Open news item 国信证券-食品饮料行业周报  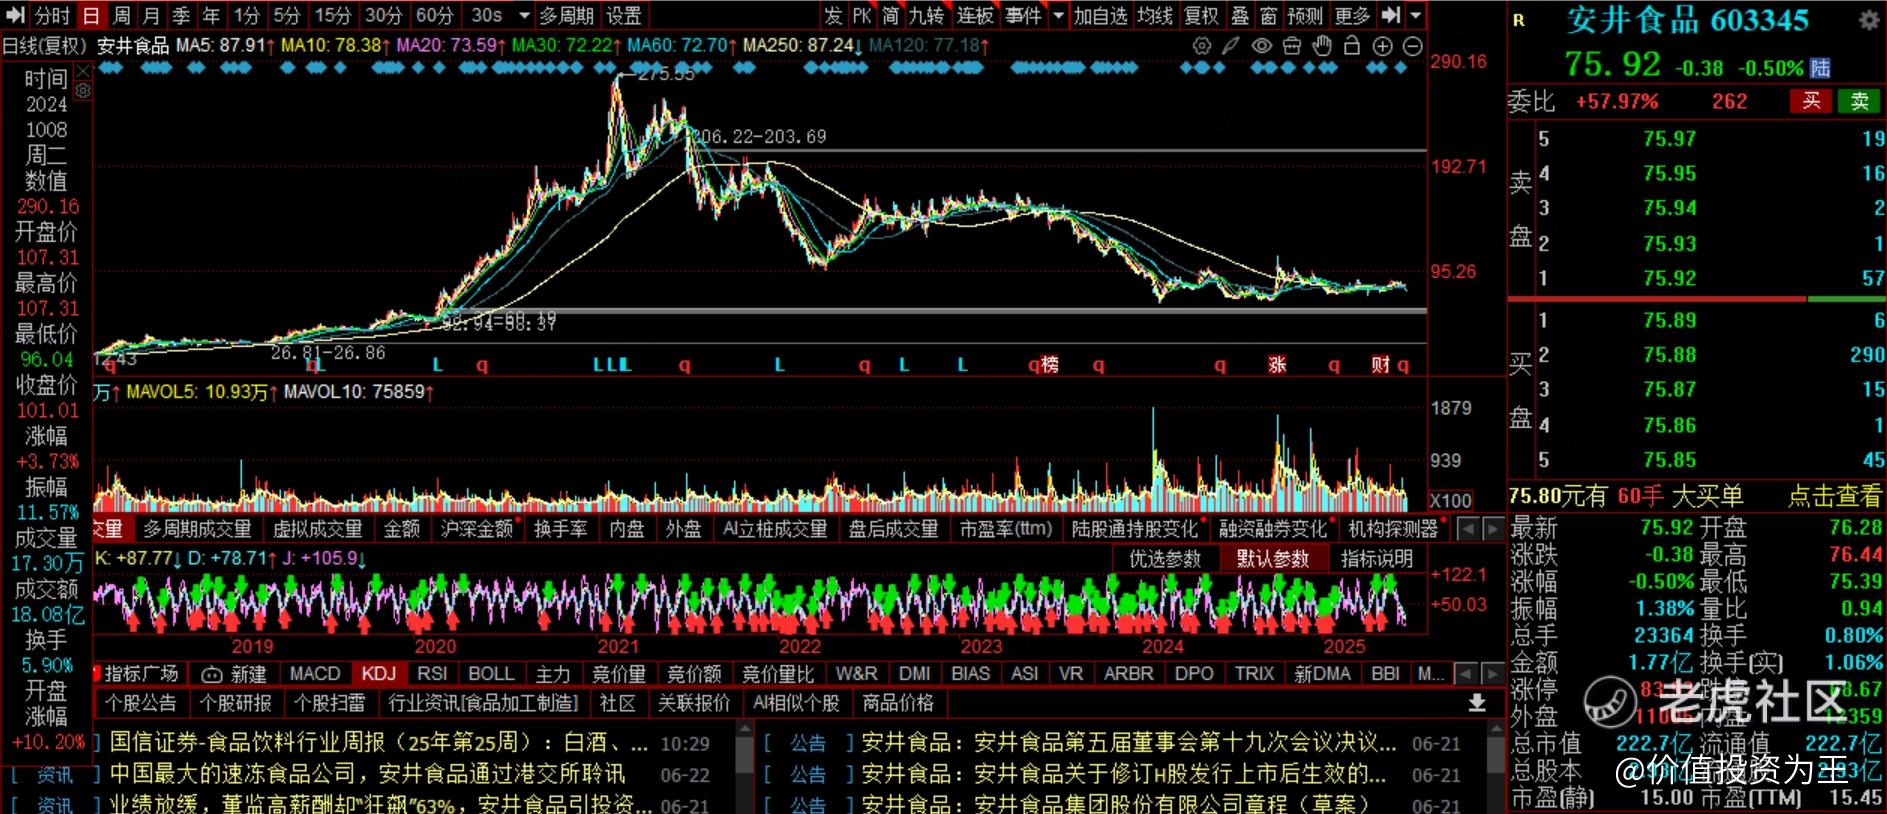pyautogui.click(x=379, y=743)
